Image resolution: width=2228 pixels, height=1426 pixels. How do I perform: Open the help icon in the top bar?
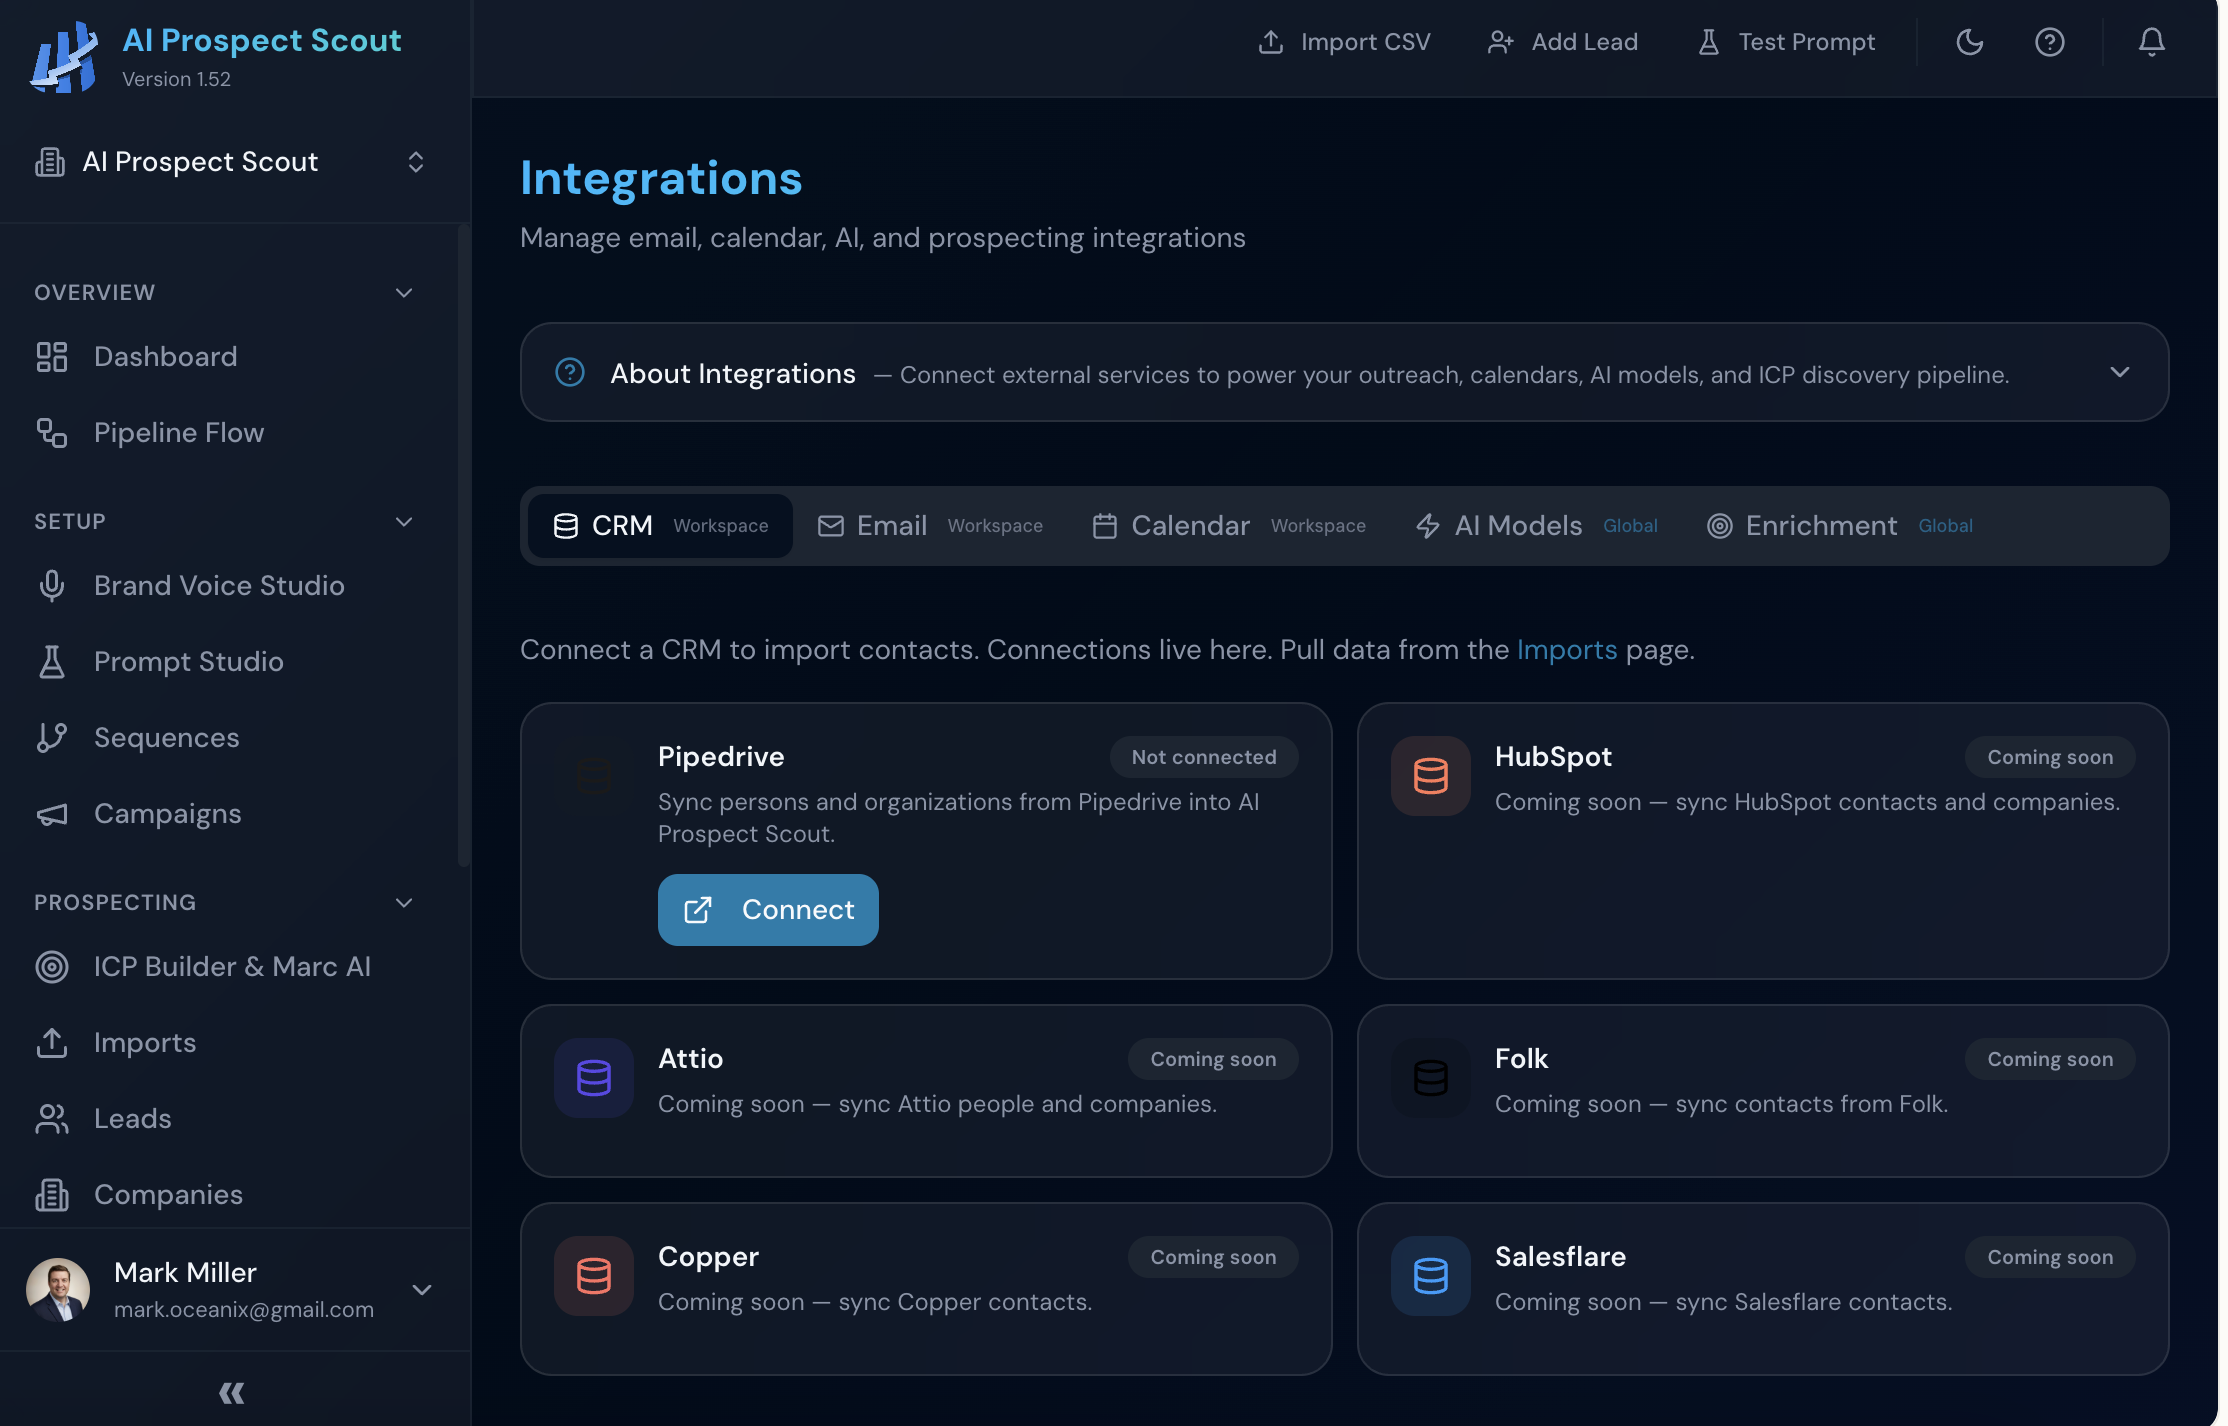(x=2050, y=42)
